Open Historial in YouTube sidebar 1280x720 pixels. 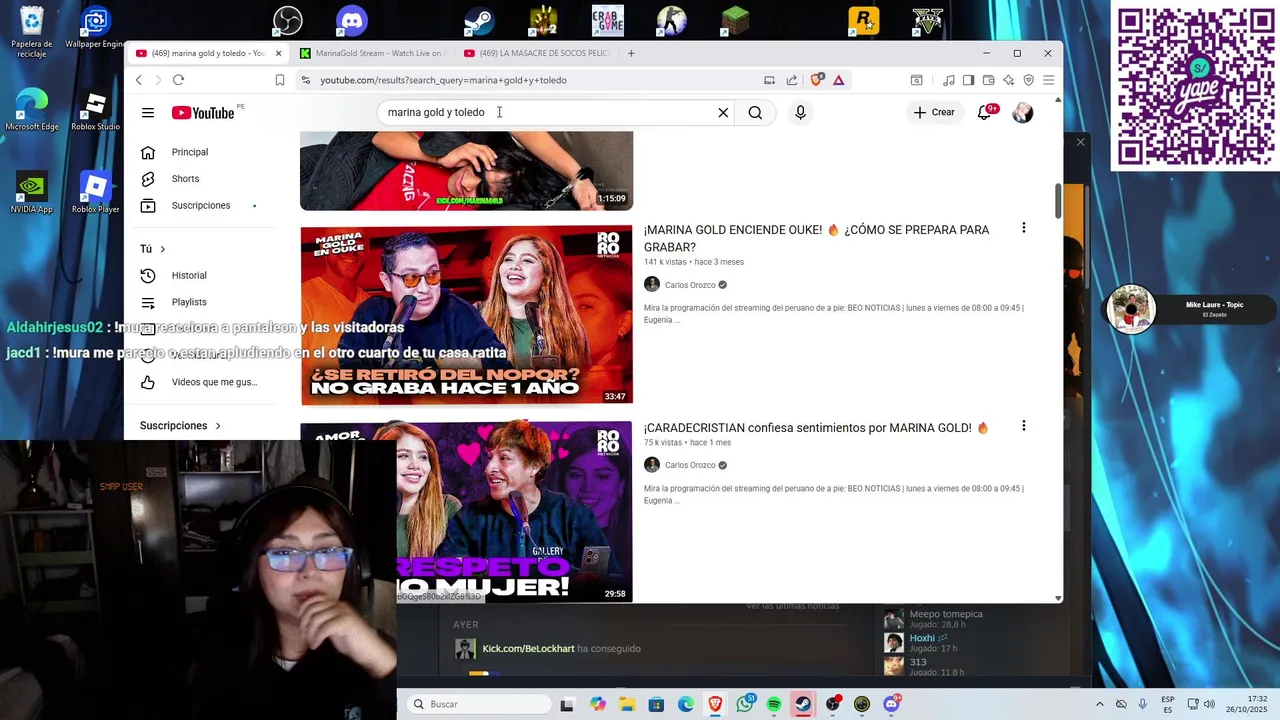point(189,275)
